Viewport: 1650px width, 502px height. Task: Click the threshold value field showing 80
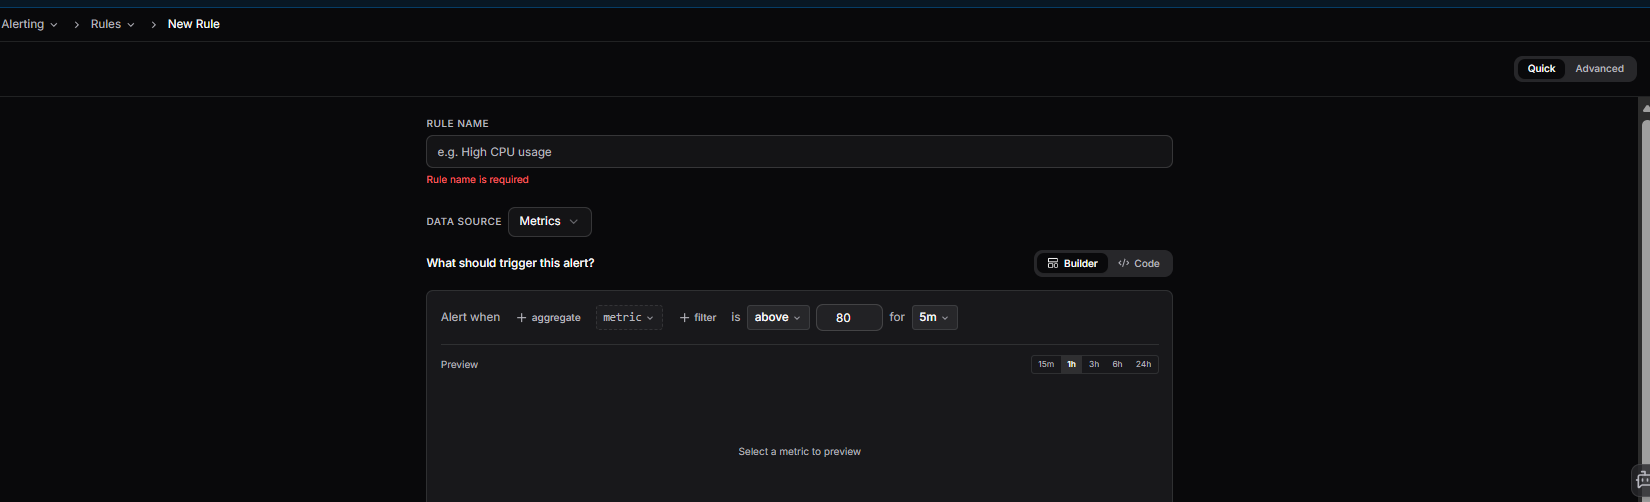849,318
